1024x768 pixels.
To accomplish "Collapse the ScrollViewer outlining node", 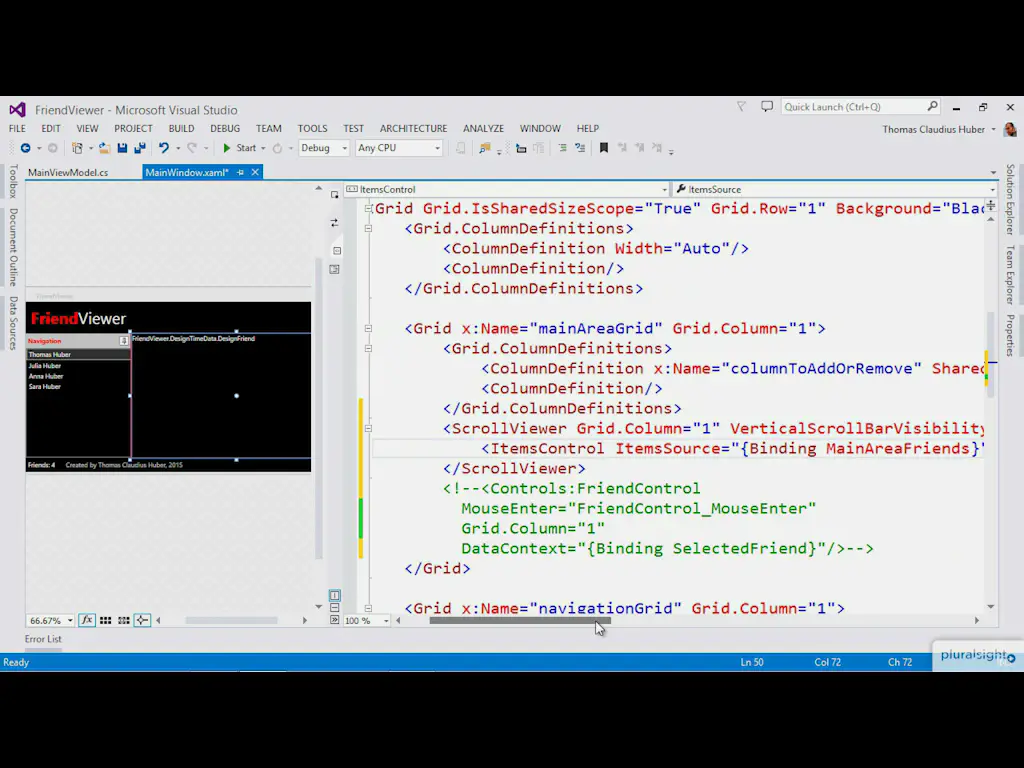I will coord(368,428).
